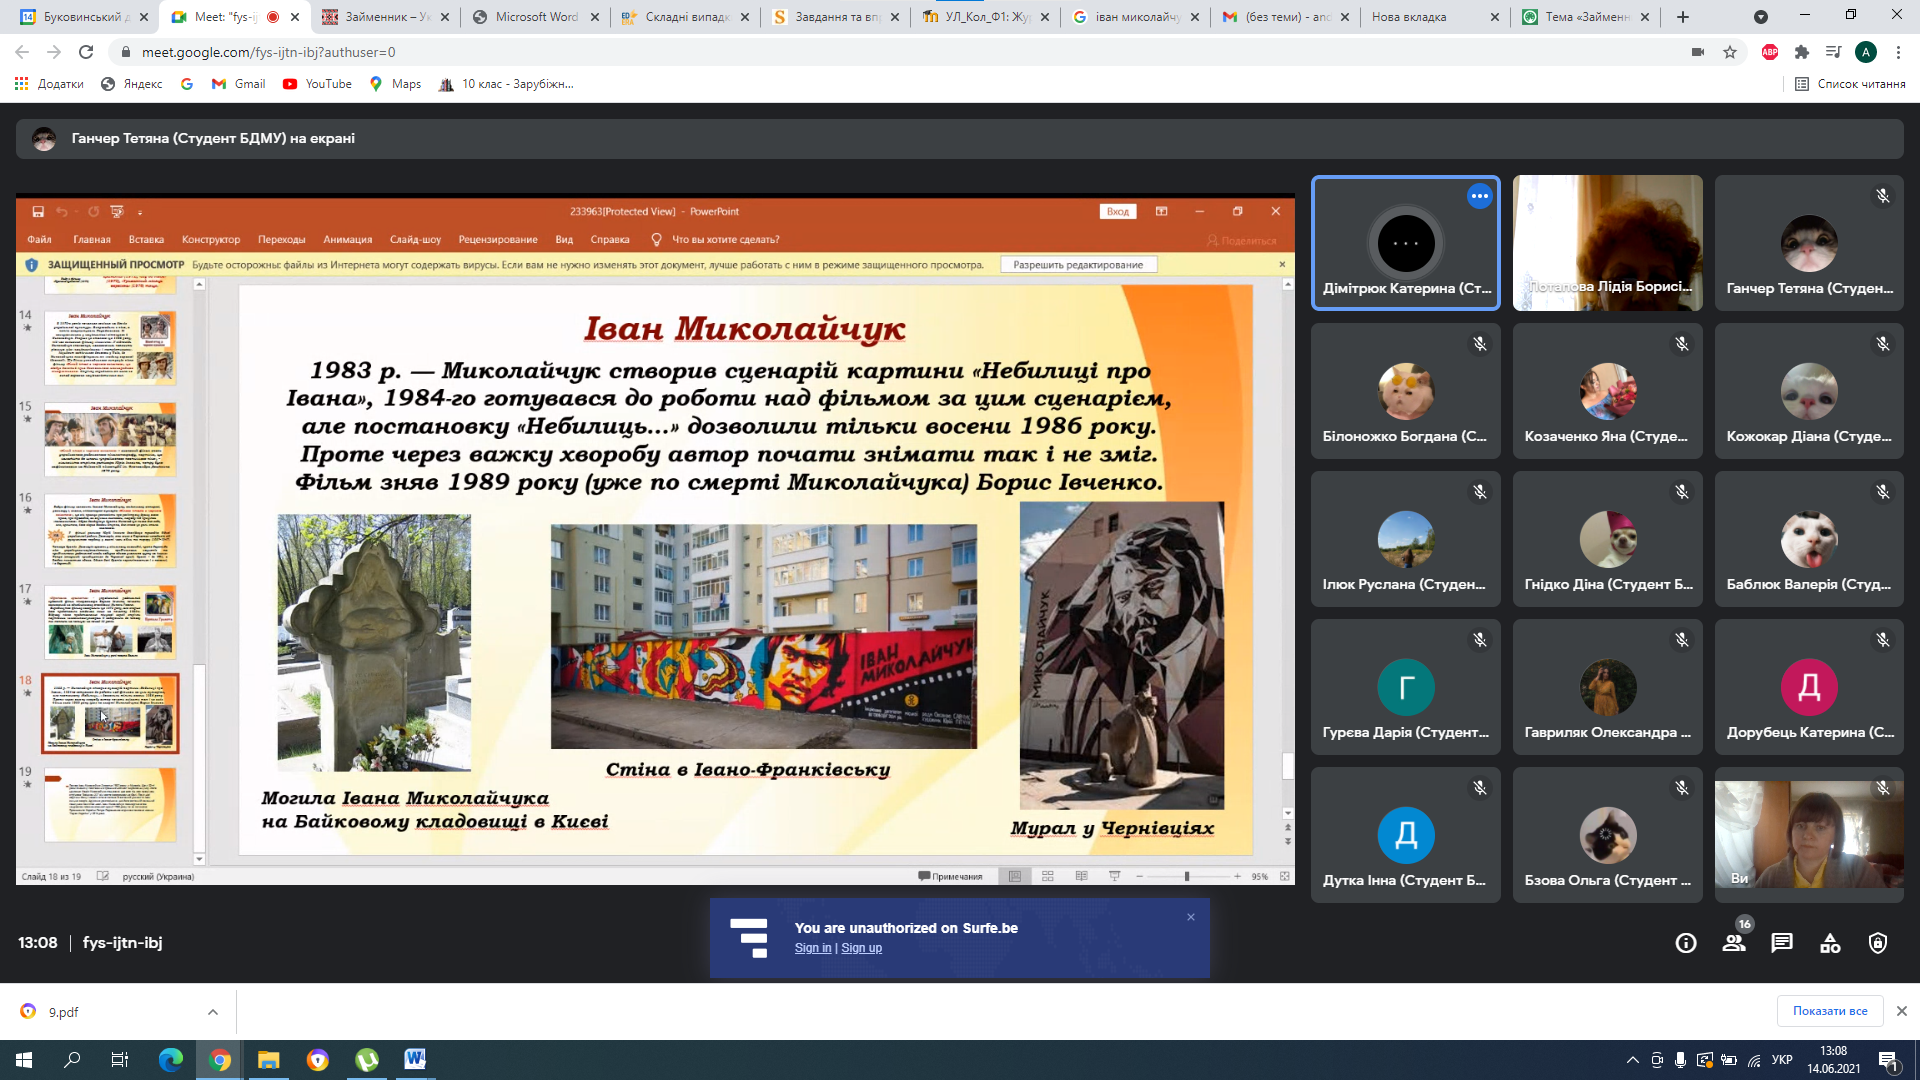Open Word from the taskbar
This screenshot has height=1080, width=1920.
point(415,1060)
